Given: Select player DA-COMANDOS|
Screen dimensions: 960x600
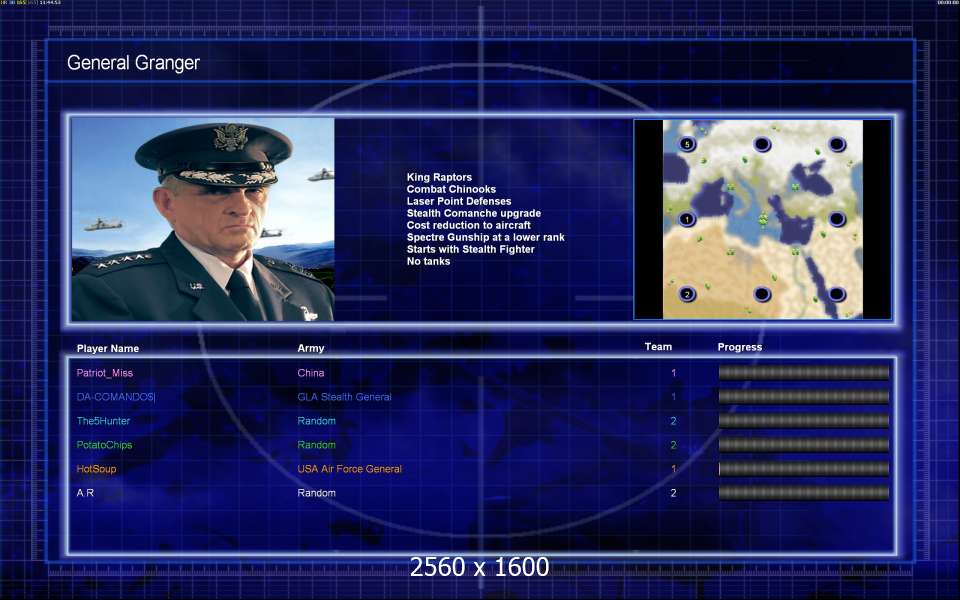Looking at the screenshot, I should coord(116,397).
